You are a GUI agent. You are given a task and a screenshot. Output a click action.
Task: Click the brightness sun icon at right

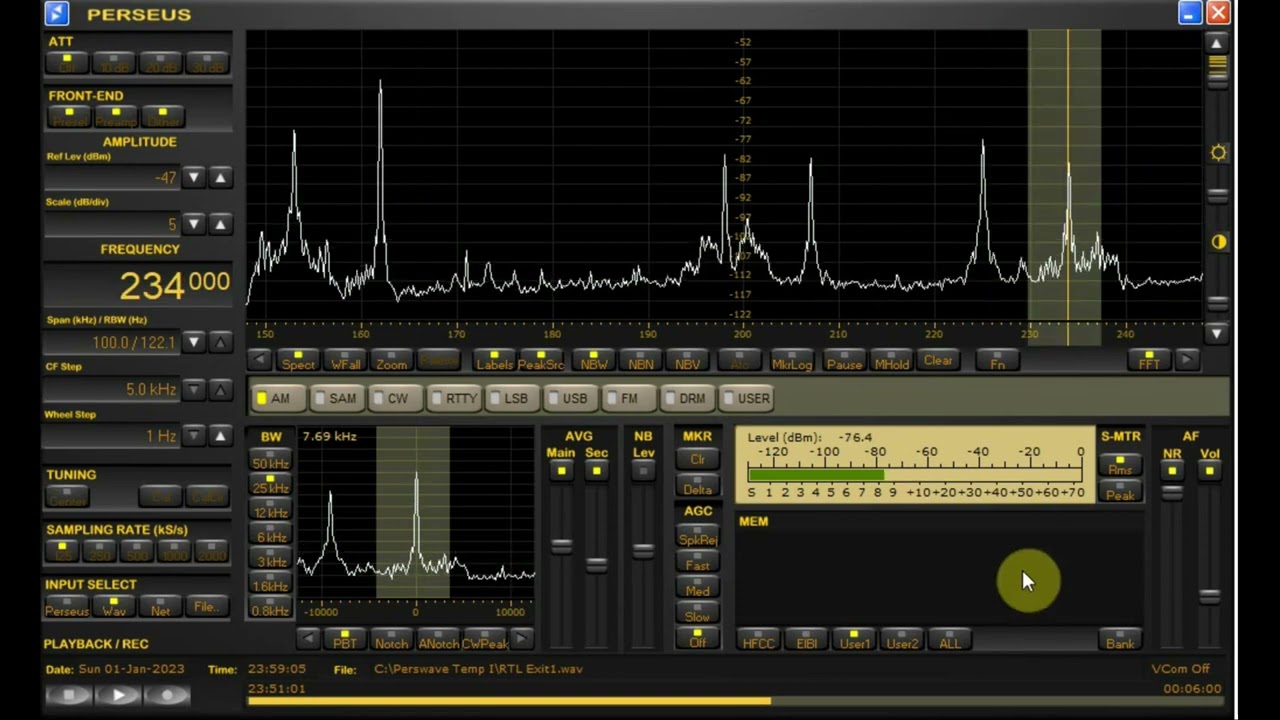click(x=1218, y=153)
